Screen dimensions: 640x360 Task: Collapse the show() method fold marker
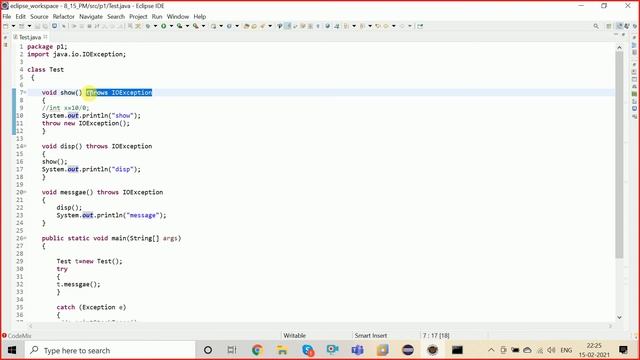pyautogui.click(x=25, y=93)
